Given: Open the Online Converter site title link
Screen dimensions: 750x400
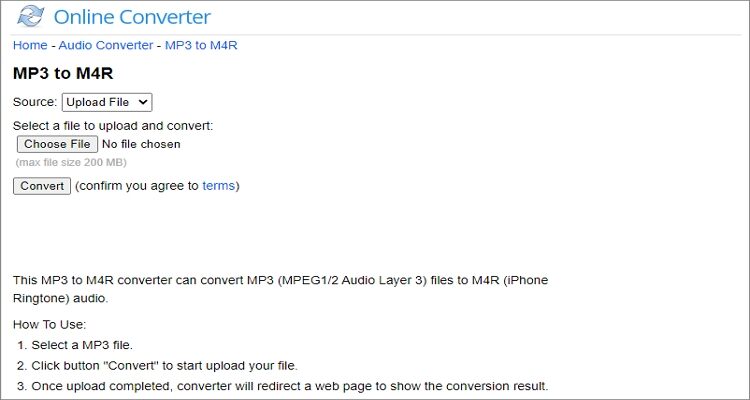Looking at the screenshot, I should click(x=132, y=17).
